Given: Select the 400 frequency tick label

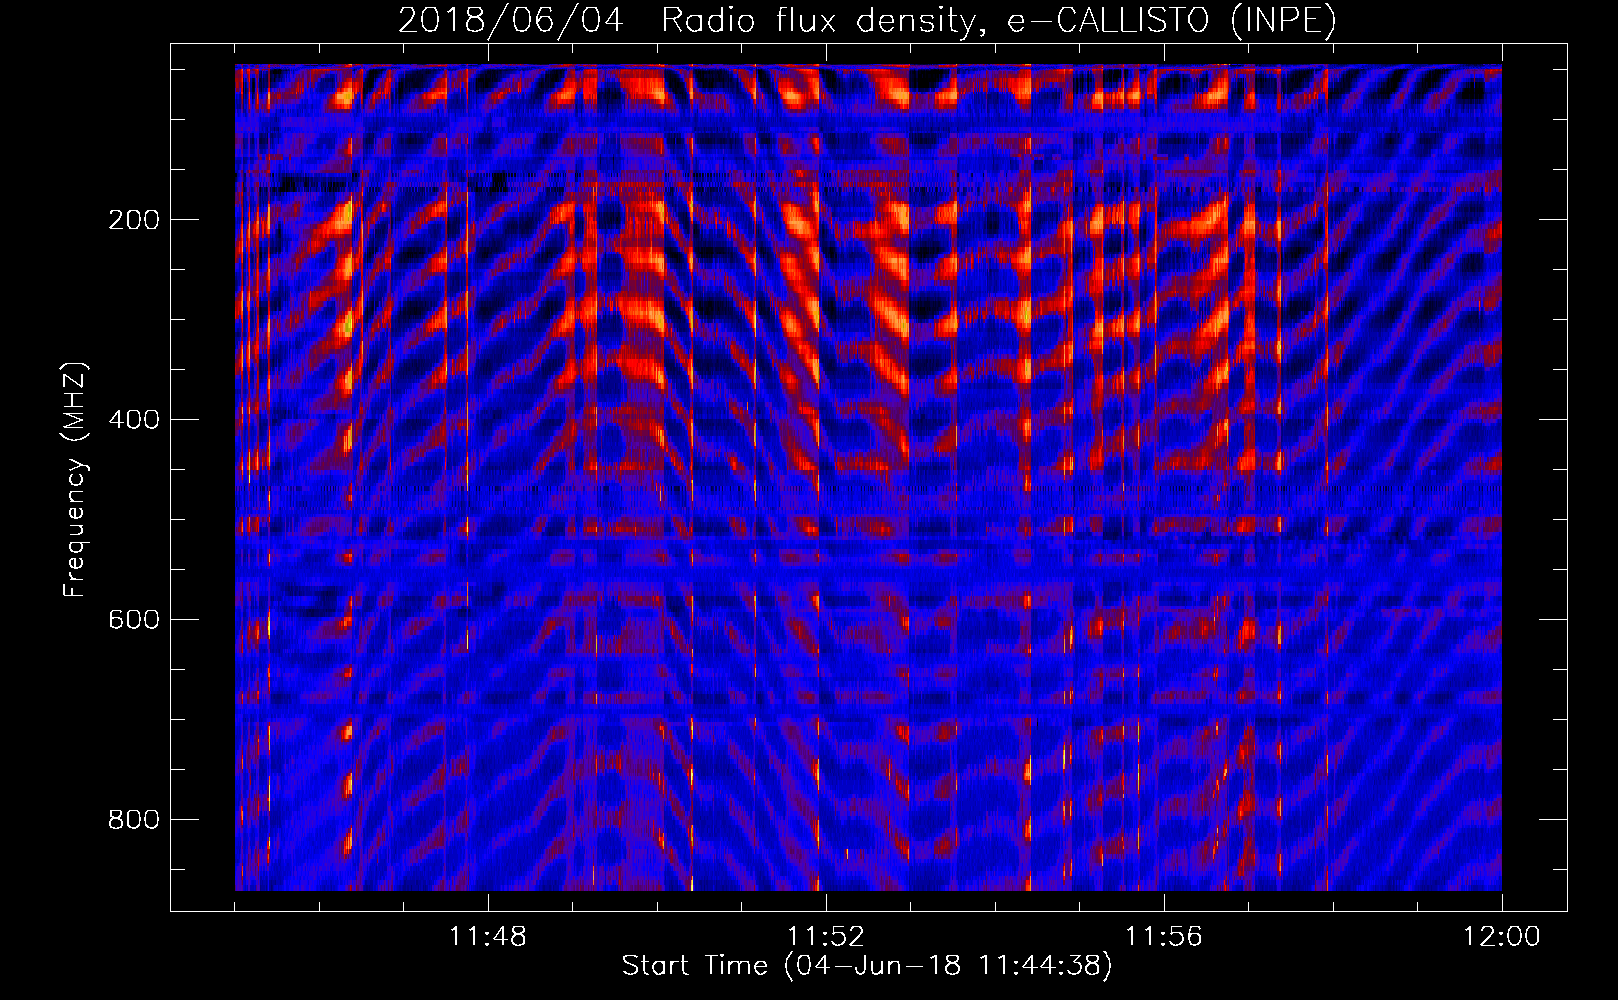Looking at the screenshot, I should [x=133, y=420].
